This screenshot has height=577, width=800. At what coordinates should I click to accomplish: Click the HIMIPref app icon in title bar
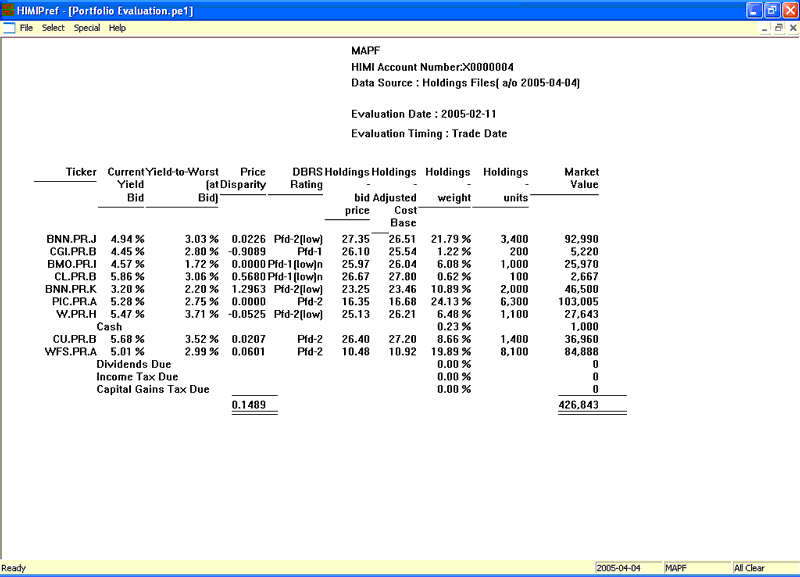click(x=8, y=10)
